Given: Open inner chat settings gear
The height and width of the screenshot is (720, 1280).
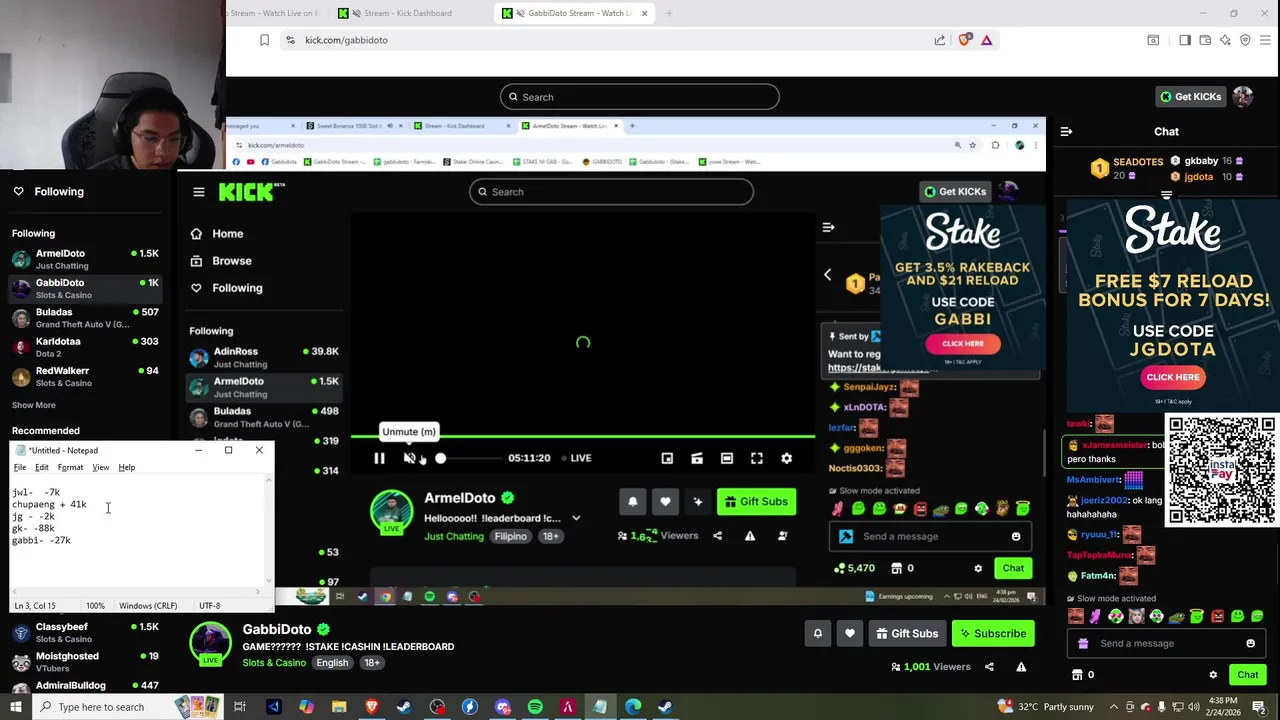Looking at the screenshot, I should [x=978, y=568].
